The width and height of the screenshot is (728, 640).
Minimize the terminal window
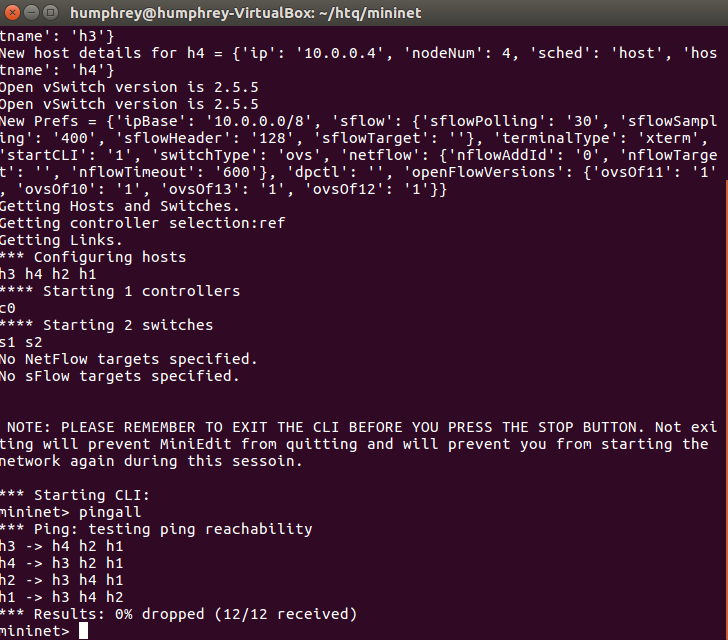pos(31,13)
